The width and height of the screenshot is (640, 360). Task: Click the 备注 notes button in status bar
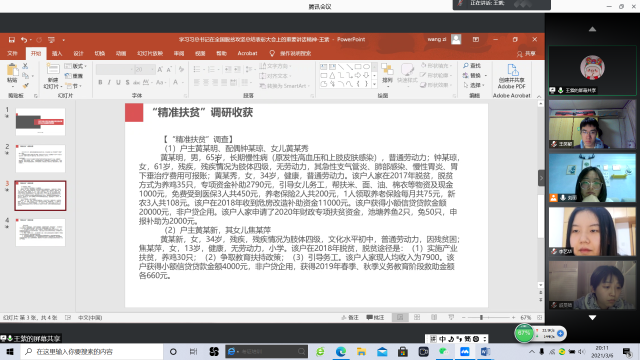click(x=350, y=317)
